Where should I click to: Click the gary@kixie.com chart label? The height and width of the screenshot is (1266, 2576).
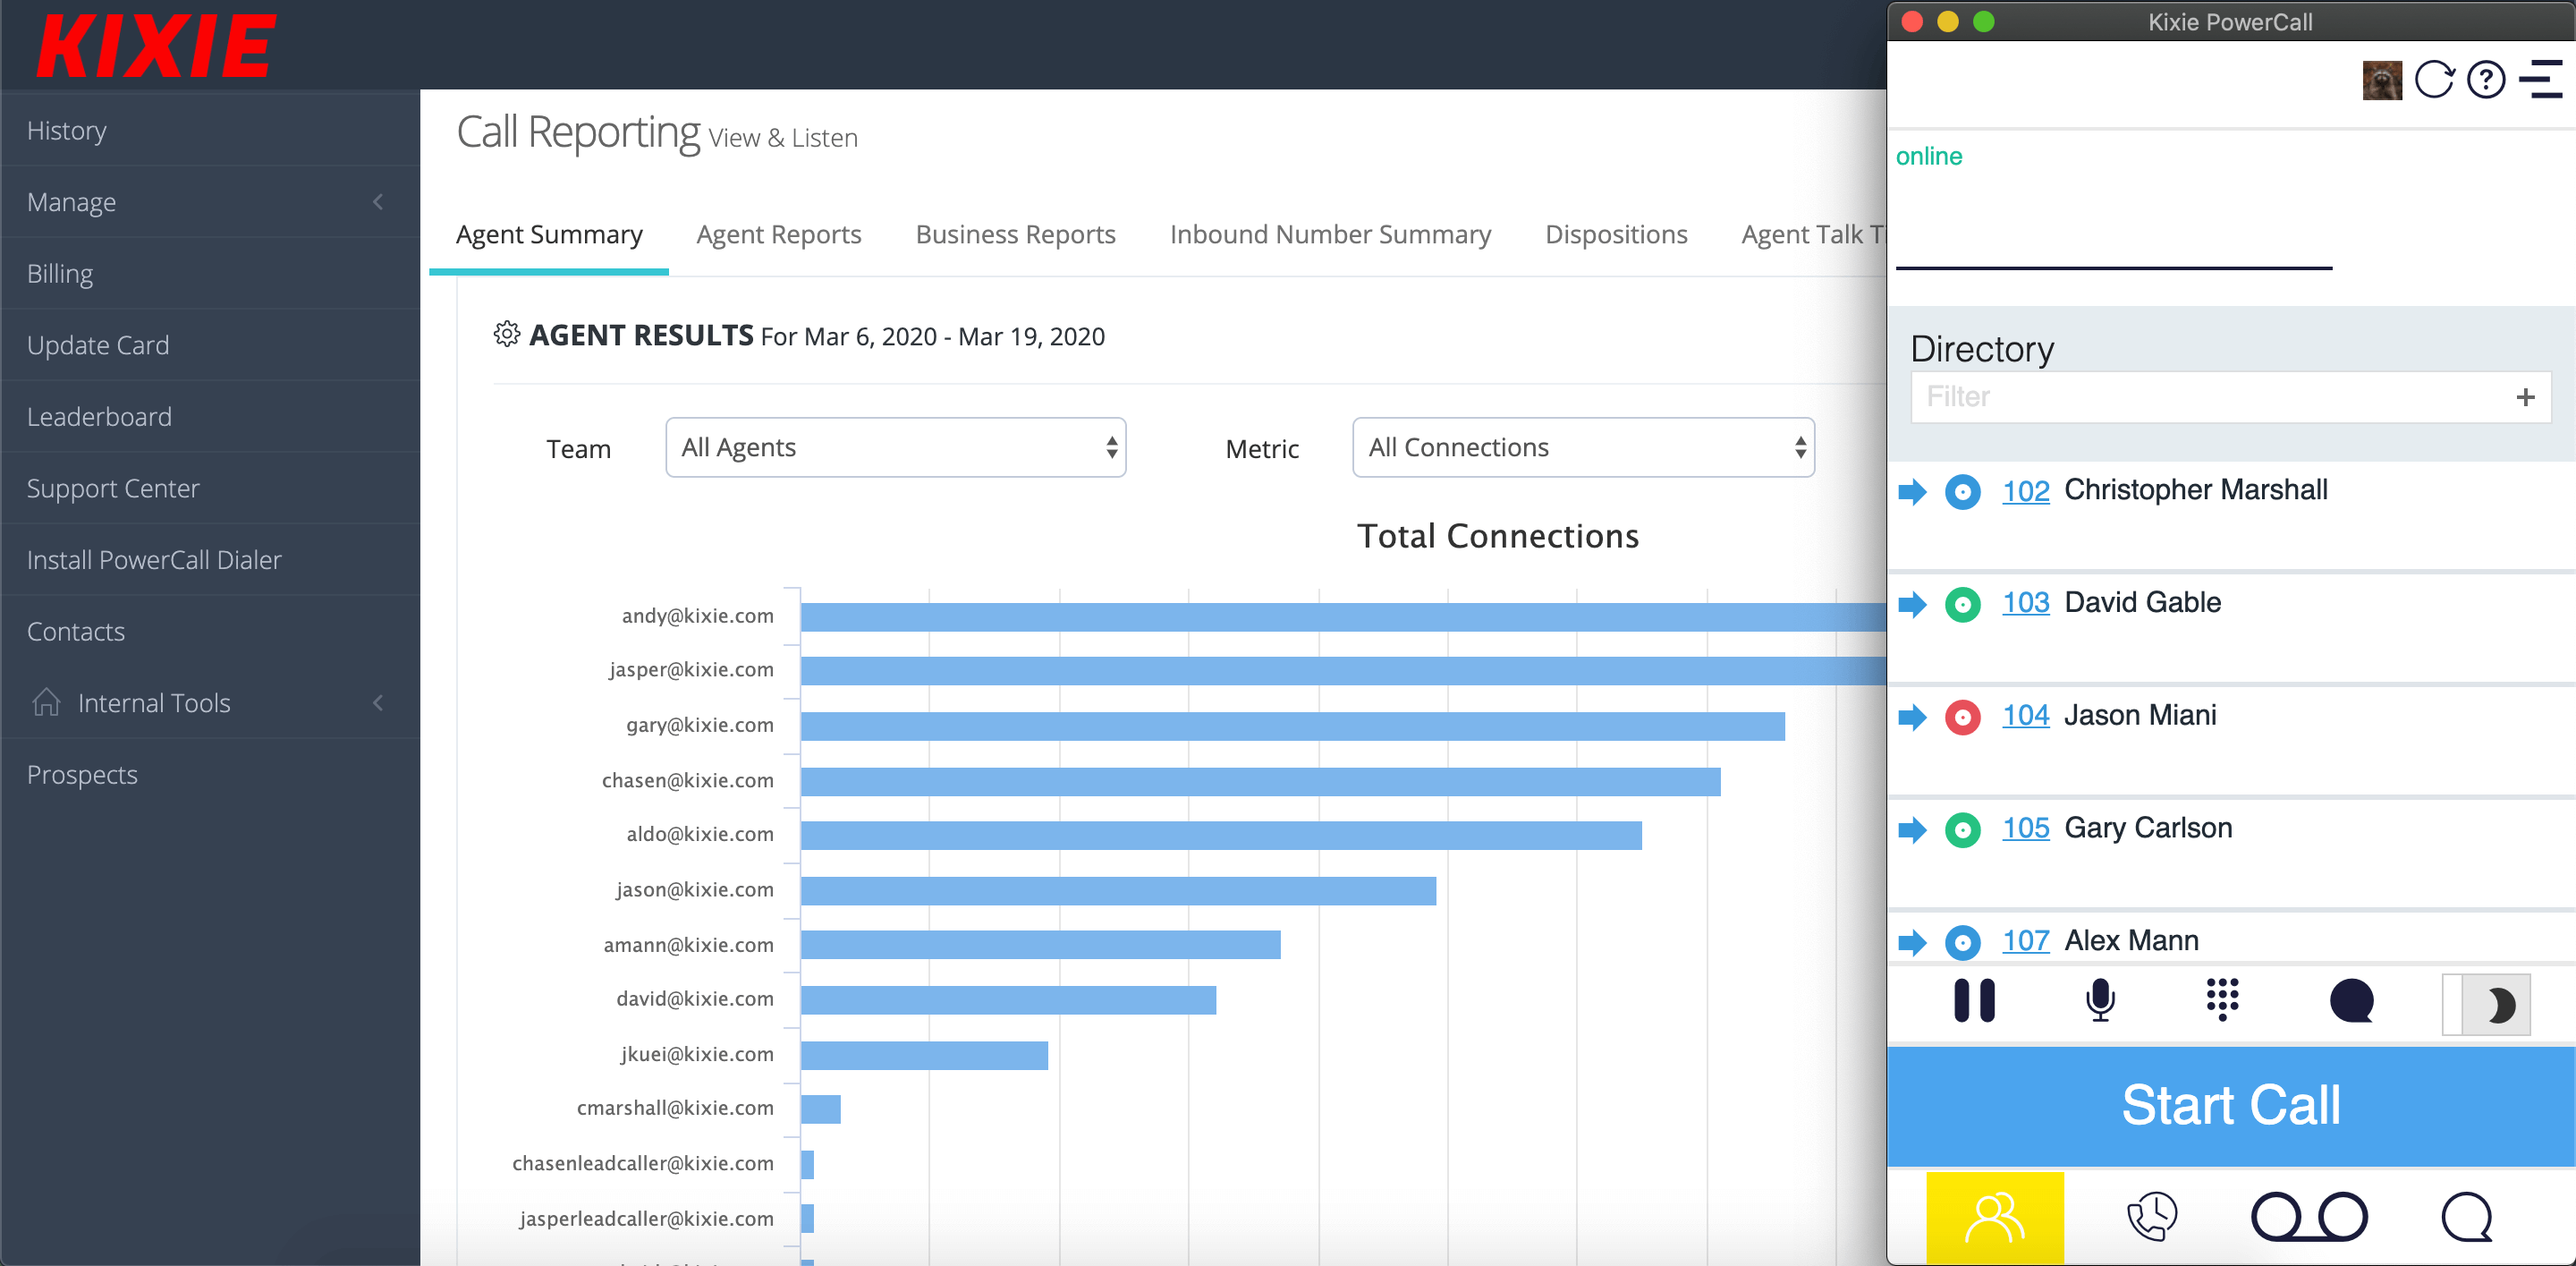(700, 725)
